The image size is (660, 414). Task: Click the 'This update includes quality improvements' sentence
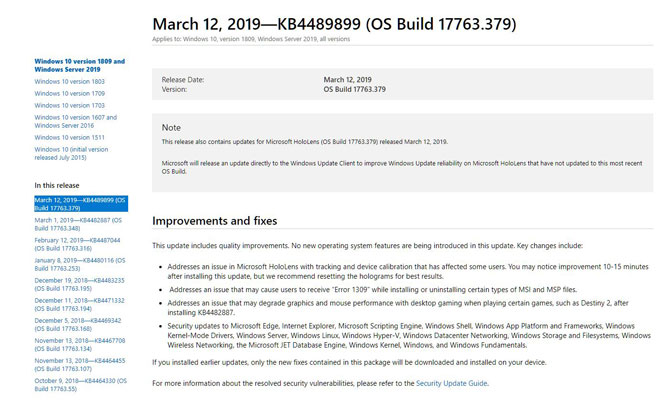[x=367, y=246]
